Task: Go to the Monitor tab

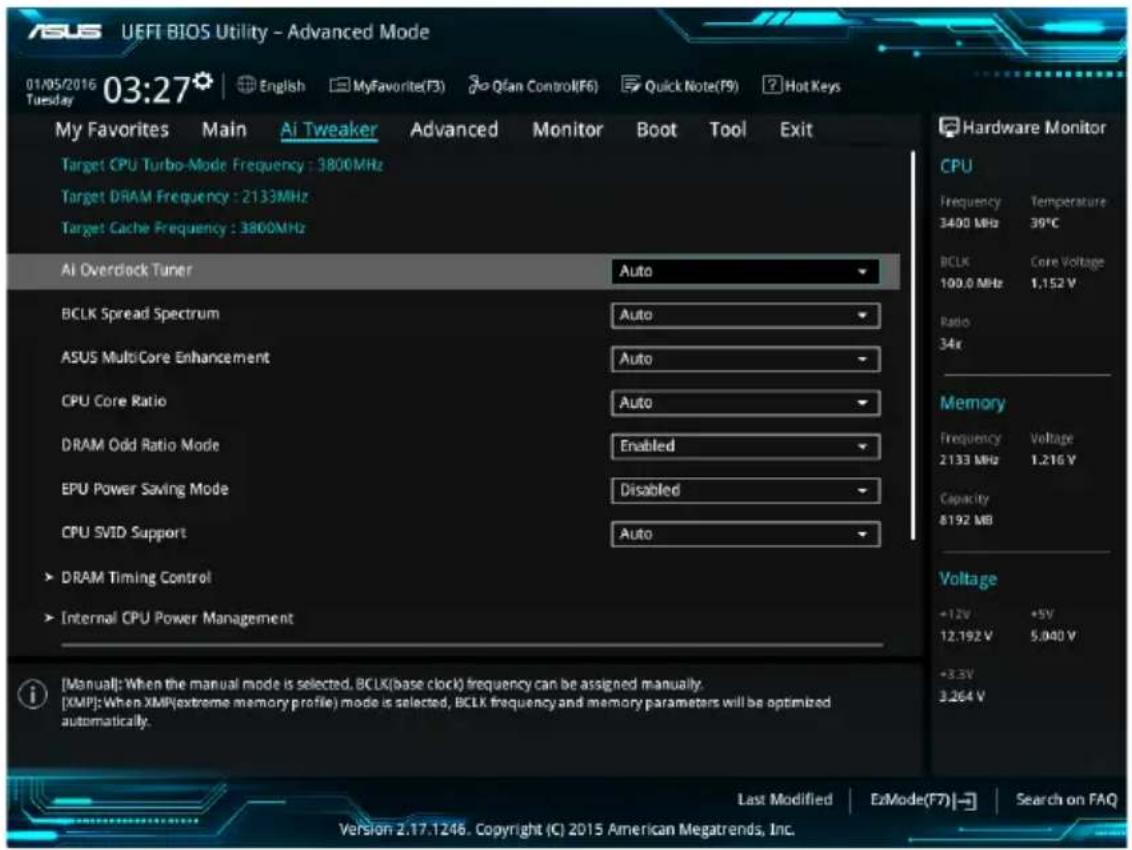Action: [x=567, y=130]
